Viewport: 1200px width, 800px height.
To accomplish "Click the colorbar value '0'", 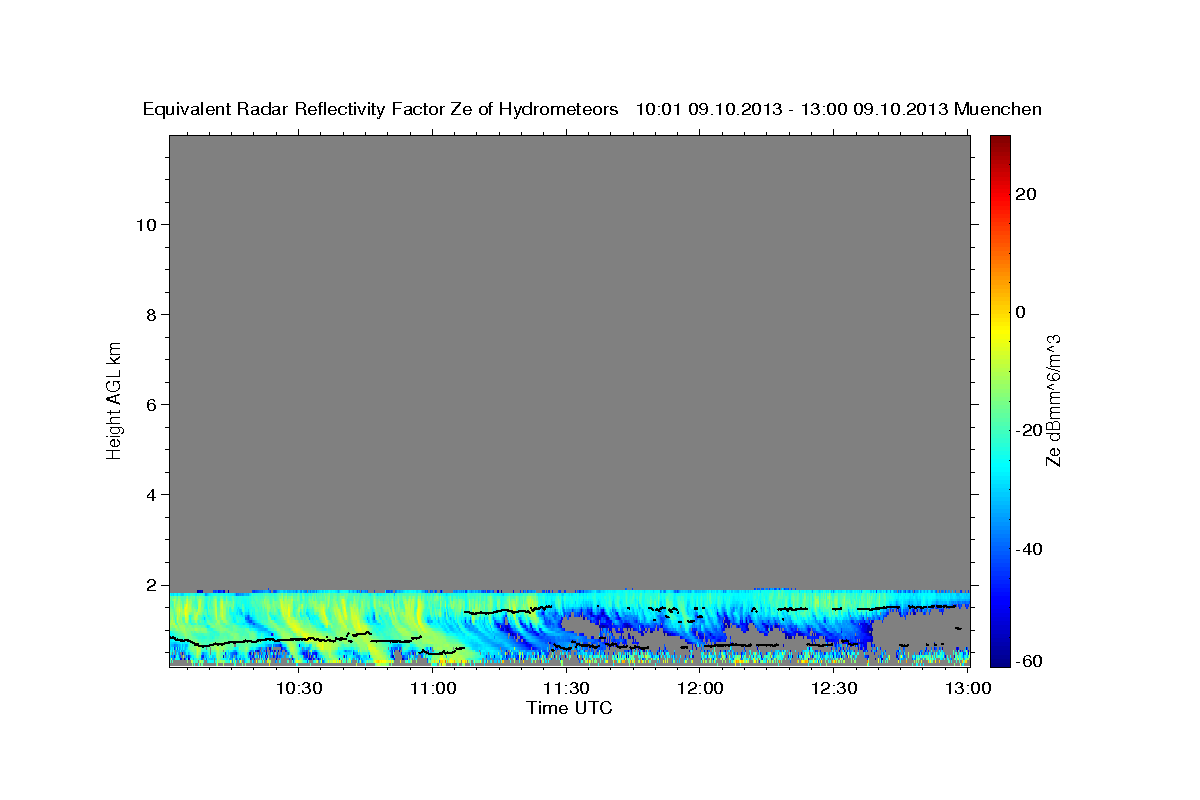I will pyautogui.click(x=1021, y=312).
